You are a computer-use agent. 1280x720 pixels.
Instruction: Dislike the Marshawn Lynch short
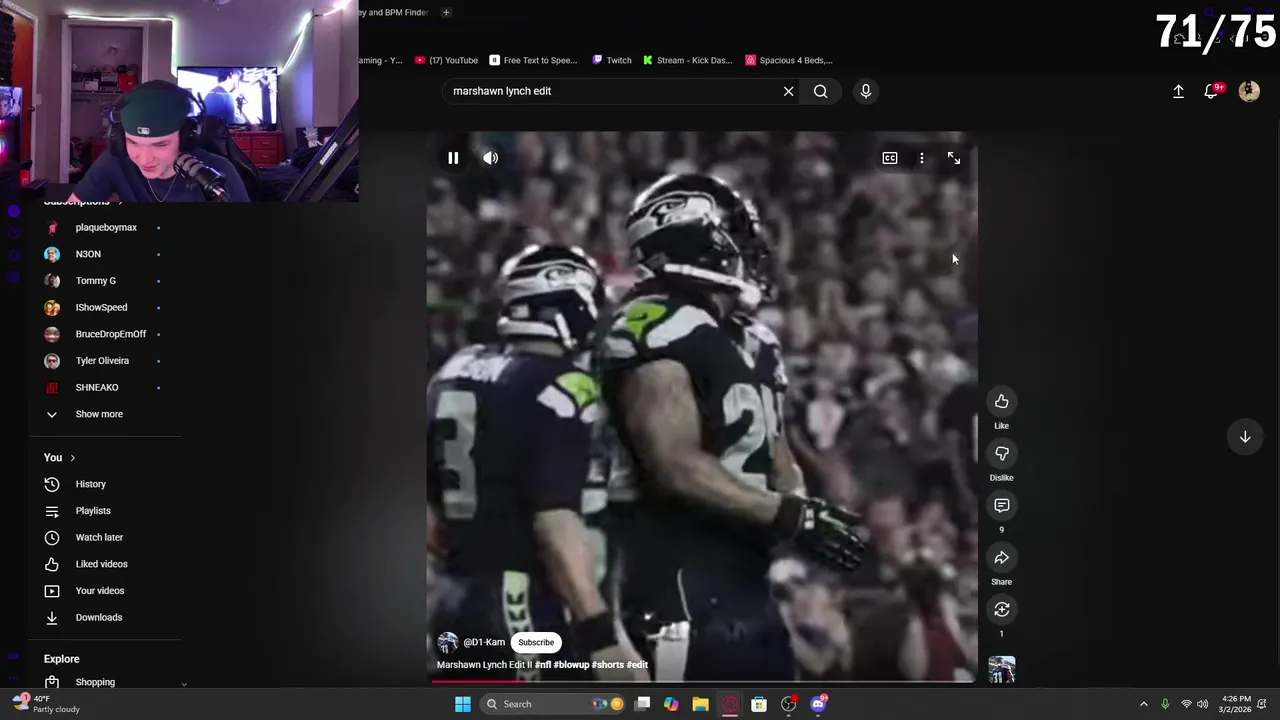click(1001, 454)
